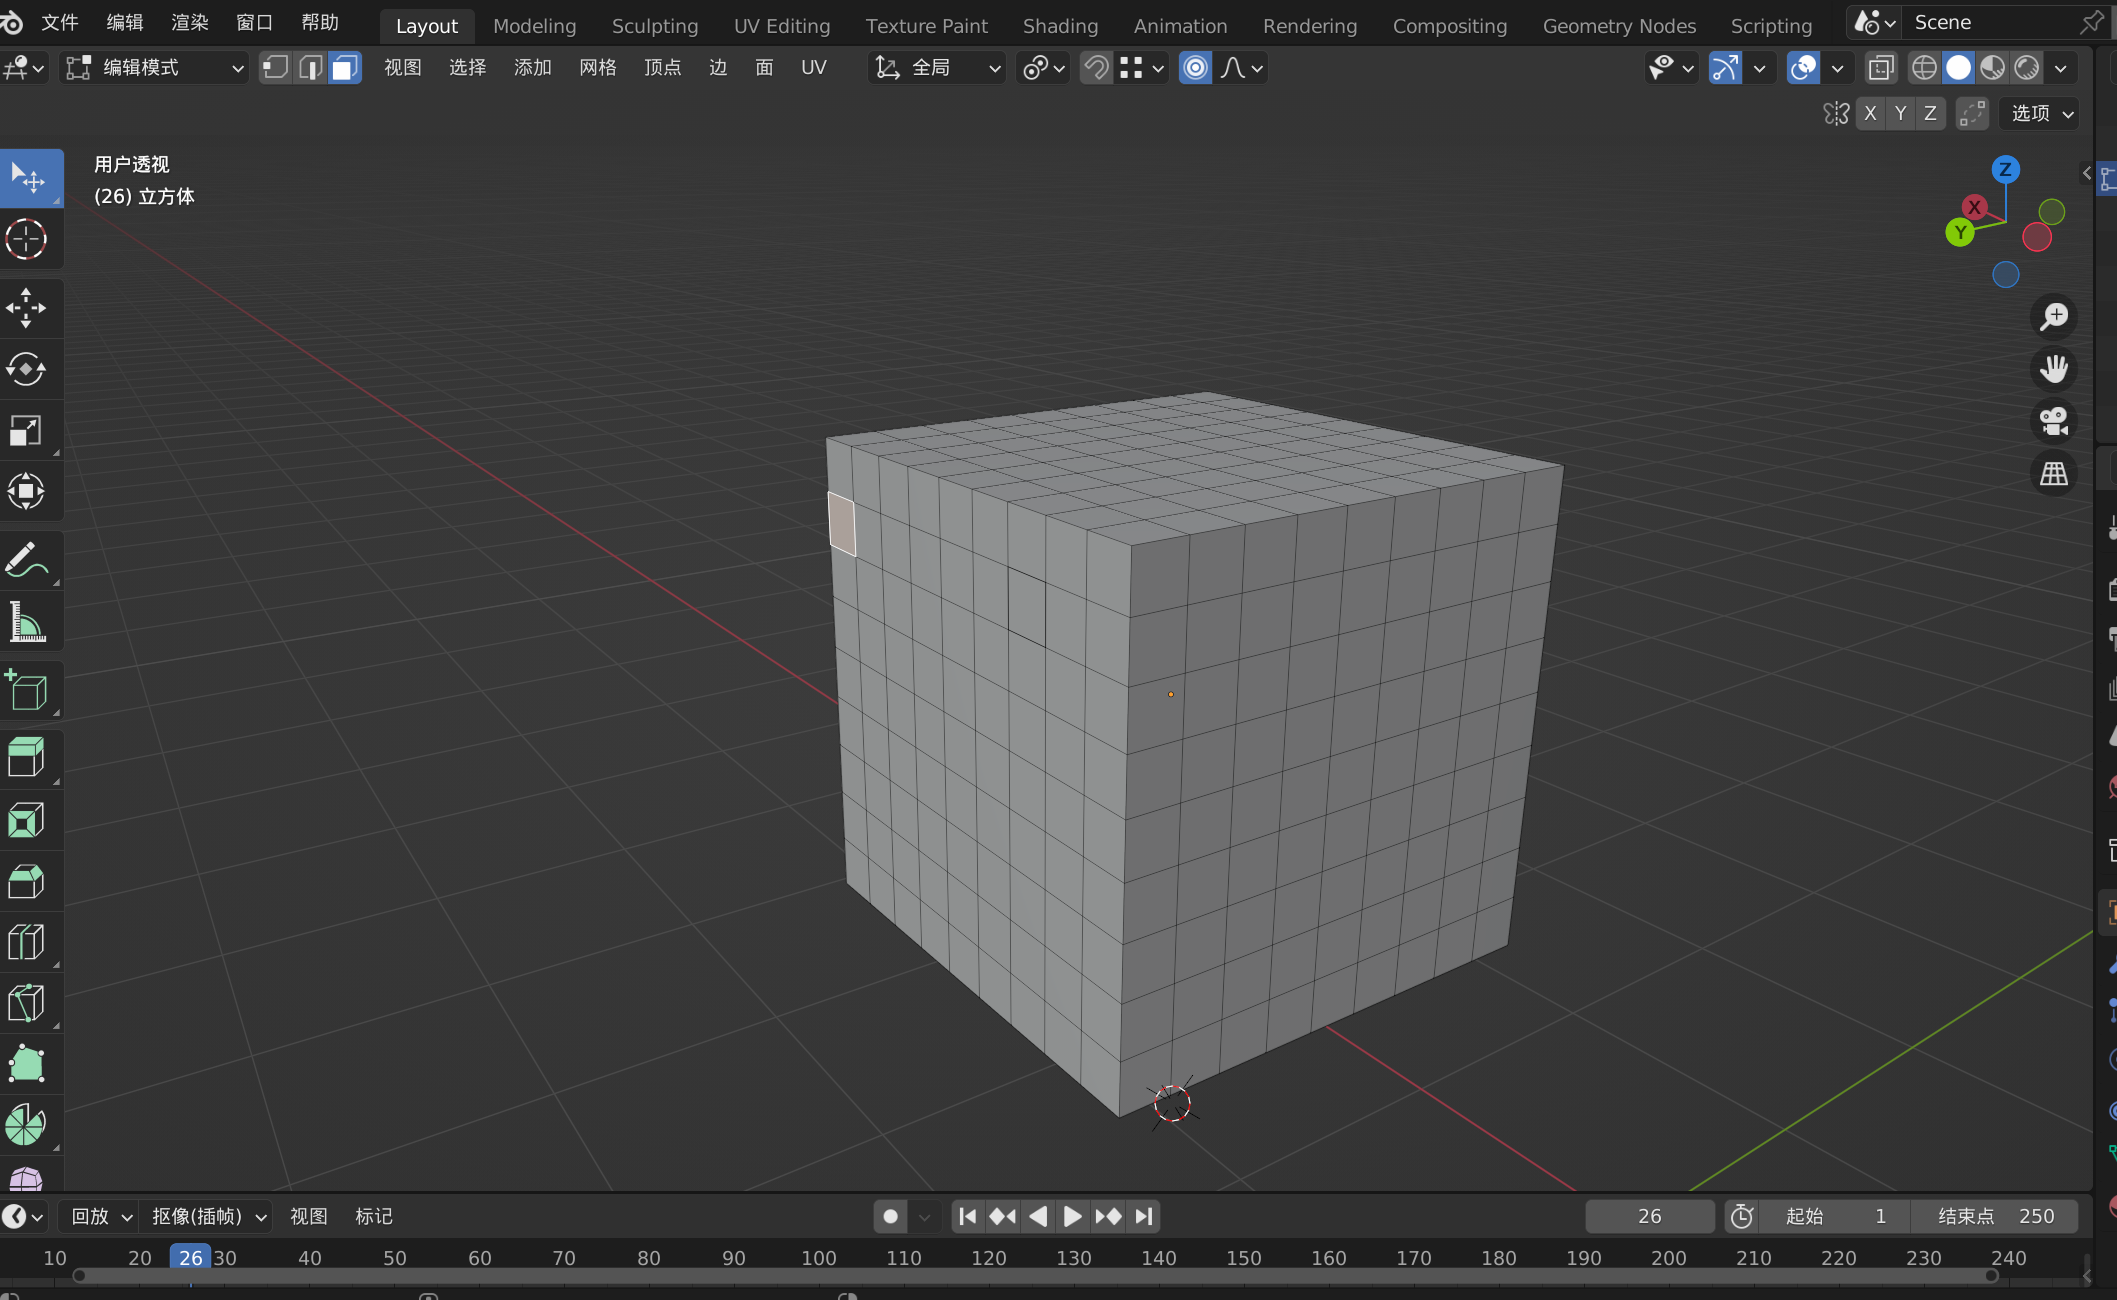Toggle the snapping magnet button
Viewport: 2117px width, 1300px height.
click(x=1096, y=68)
